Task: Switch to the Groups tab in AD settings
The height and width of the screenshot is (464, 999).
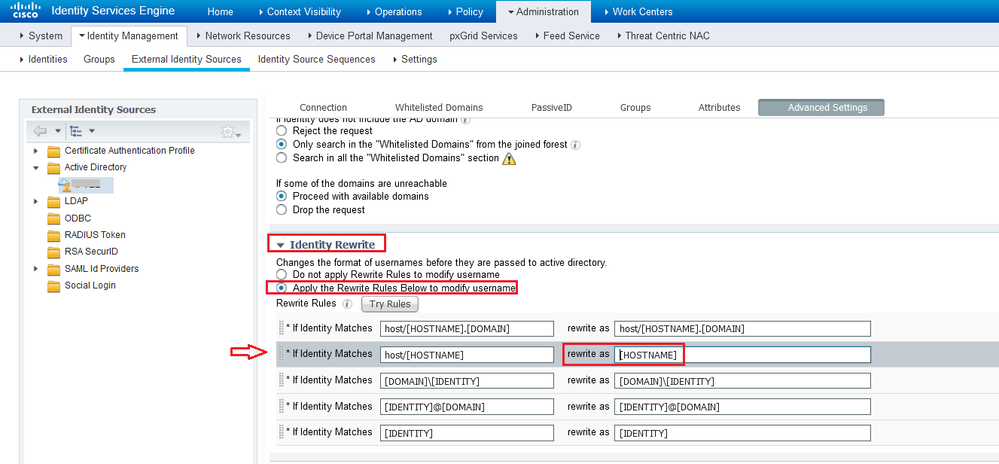Action: click(x=635, y=108)
